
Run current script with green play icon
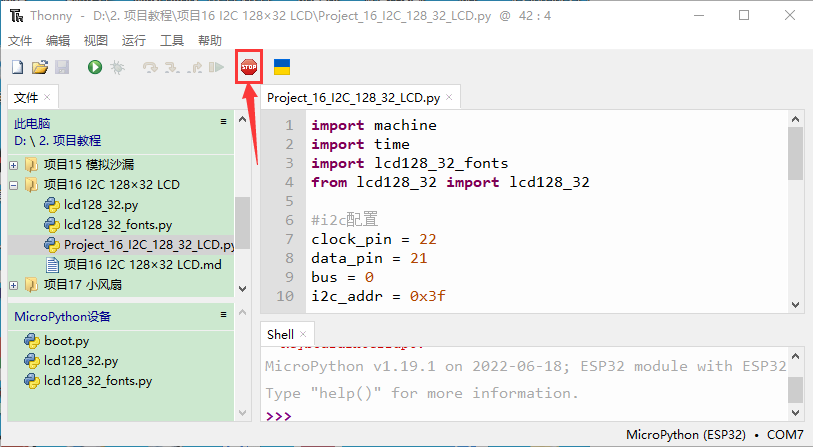(94, 67)
